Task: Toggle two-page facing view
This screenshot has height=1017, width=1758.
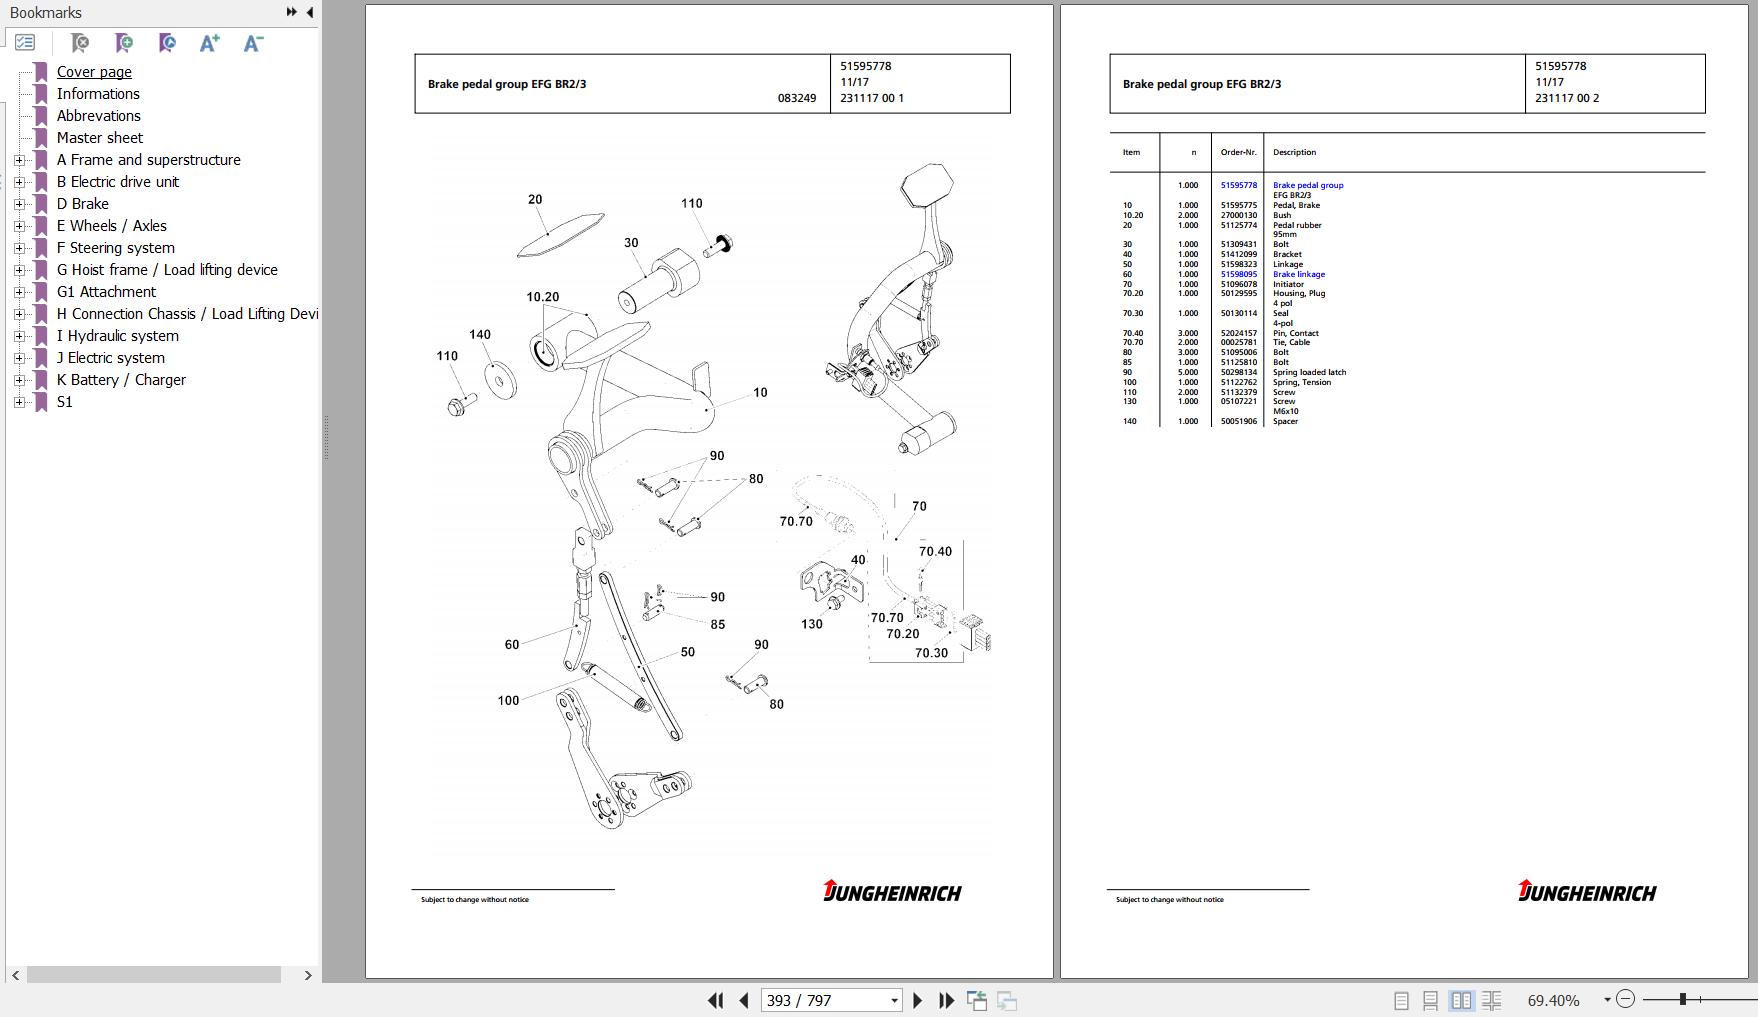Action: pyautogui.click(x=1461, y=1000)
